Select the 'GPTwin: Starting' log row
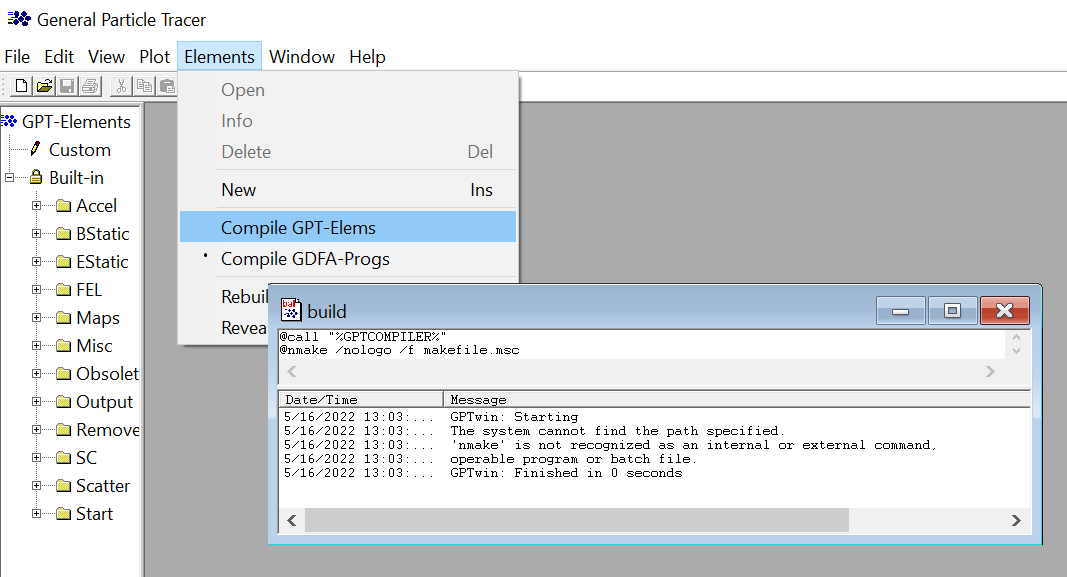The image size is (1067, 577). pyautogui.click(x=654, y=416)
